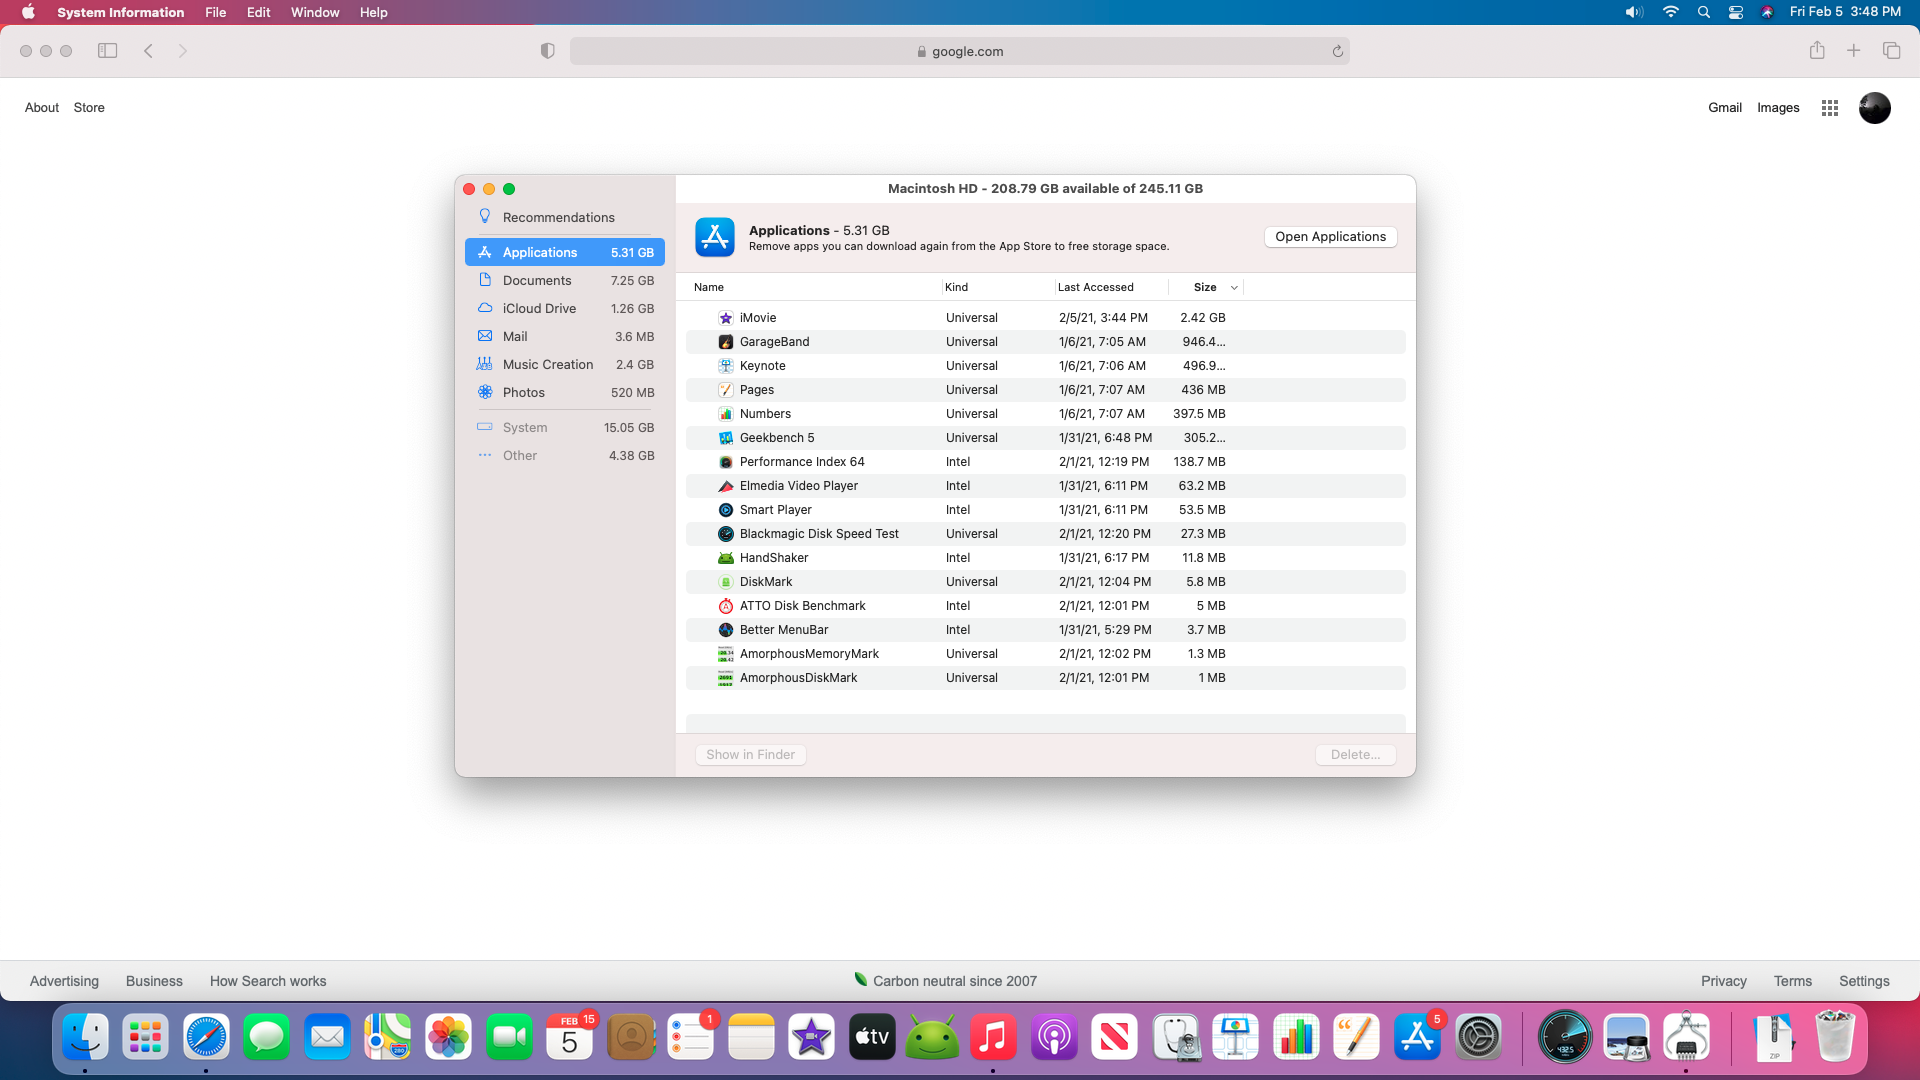Open the System Information app menu
Image resolution: width=1920 pixels, height=1080 pixels.
coord(120,12)
